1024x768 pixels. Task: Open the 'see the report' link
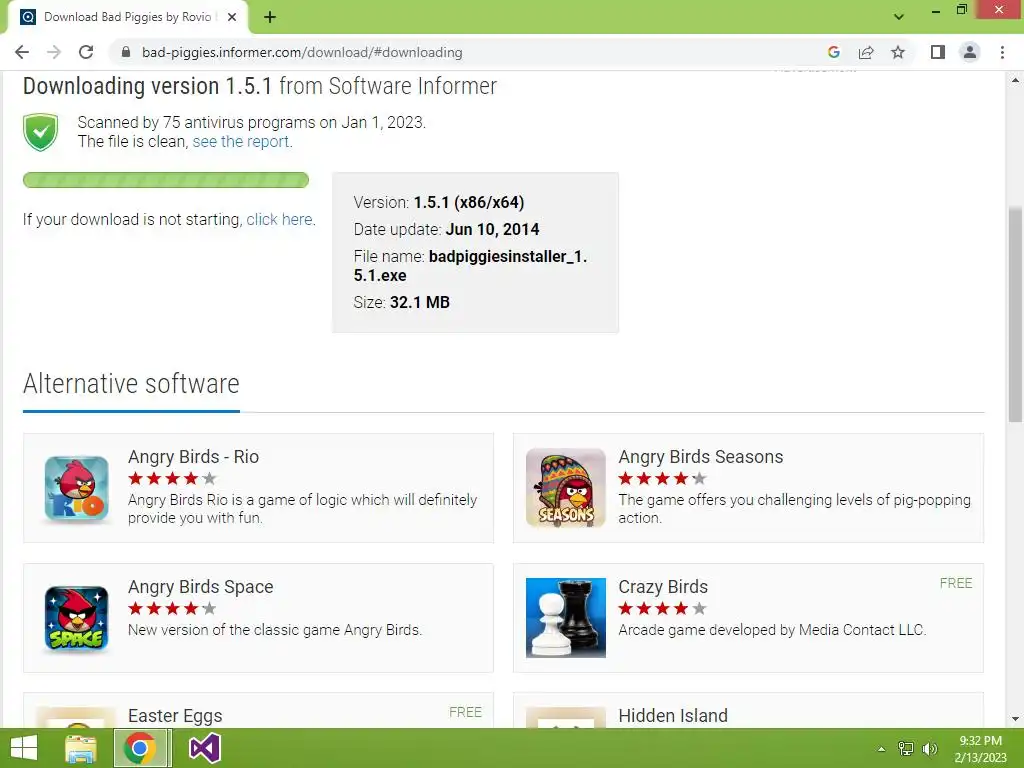click(242, 142)
